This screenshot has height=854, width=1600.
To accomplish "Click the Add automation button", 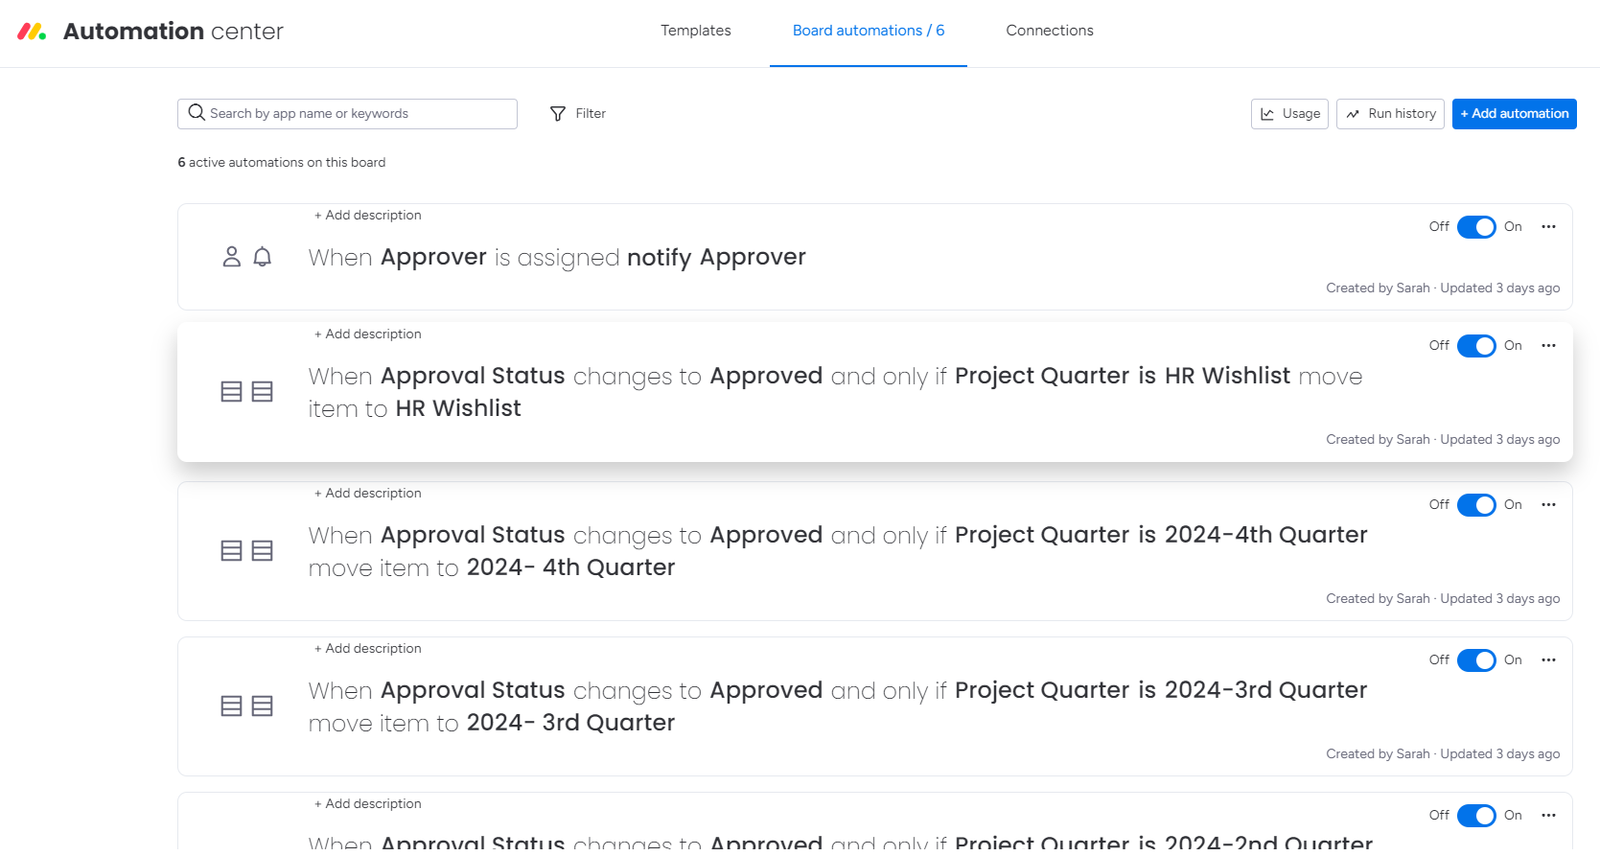I will click(x=1514, y=114).
